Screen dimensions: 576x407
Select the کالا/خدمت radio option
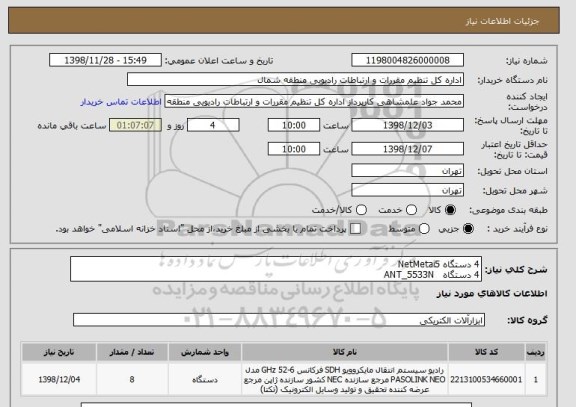coord(361,210)
